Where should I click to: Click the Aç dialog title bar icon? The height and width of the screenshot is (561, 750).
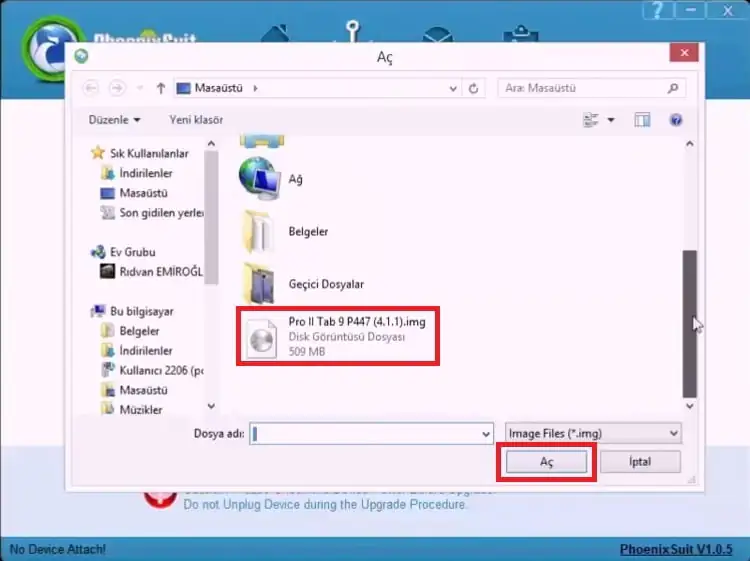tap(81, 56)
